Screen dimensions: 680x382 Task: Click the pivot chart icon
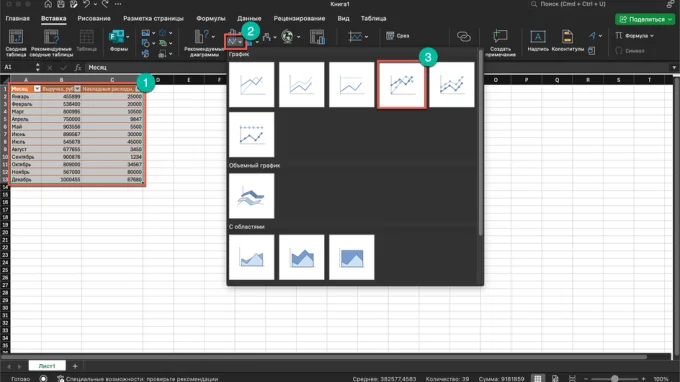click(x=317, y=37)
